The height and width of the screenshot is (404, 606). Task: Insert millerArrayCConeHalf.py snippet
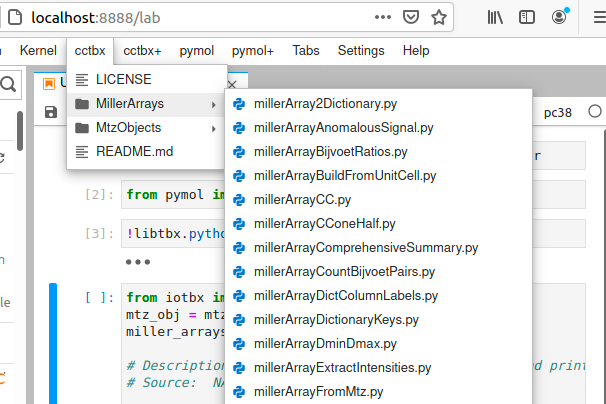click(378, 224)
